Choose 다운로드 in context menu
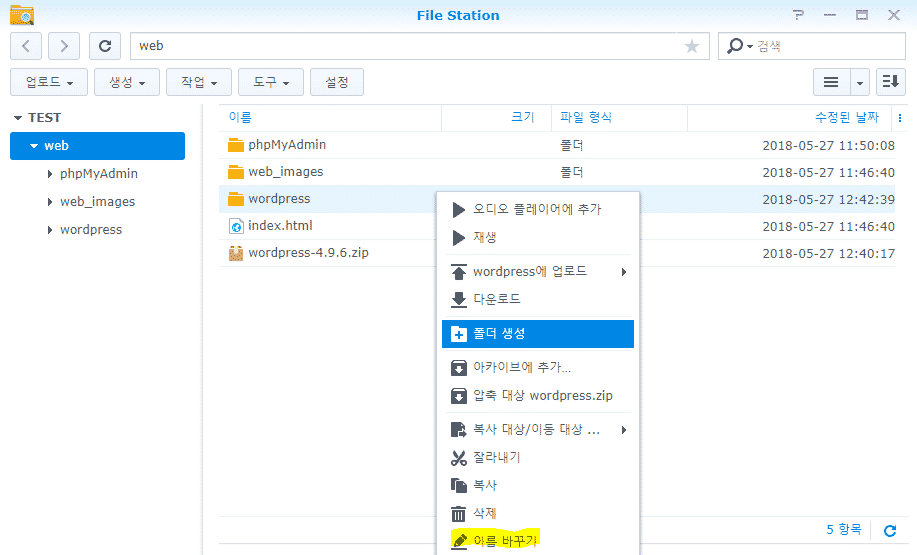 537,299
